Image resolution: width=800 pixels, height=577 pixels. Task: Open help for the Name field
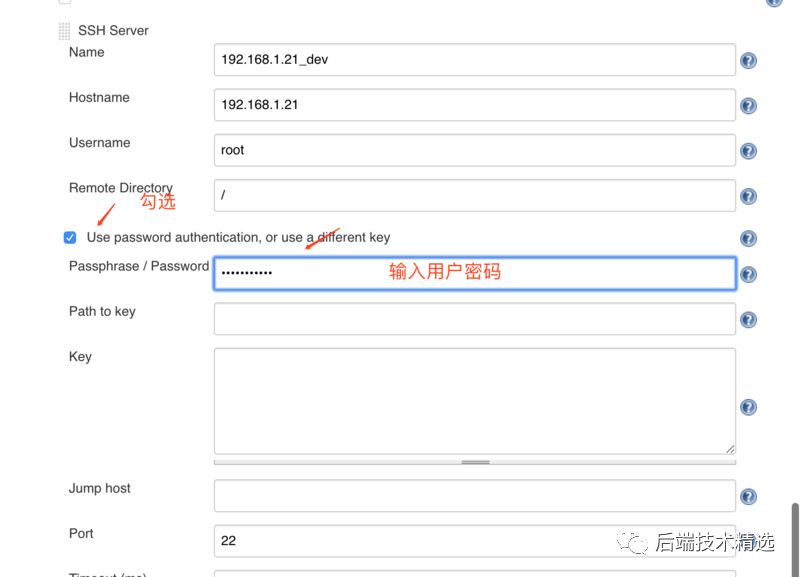(748, 61)
